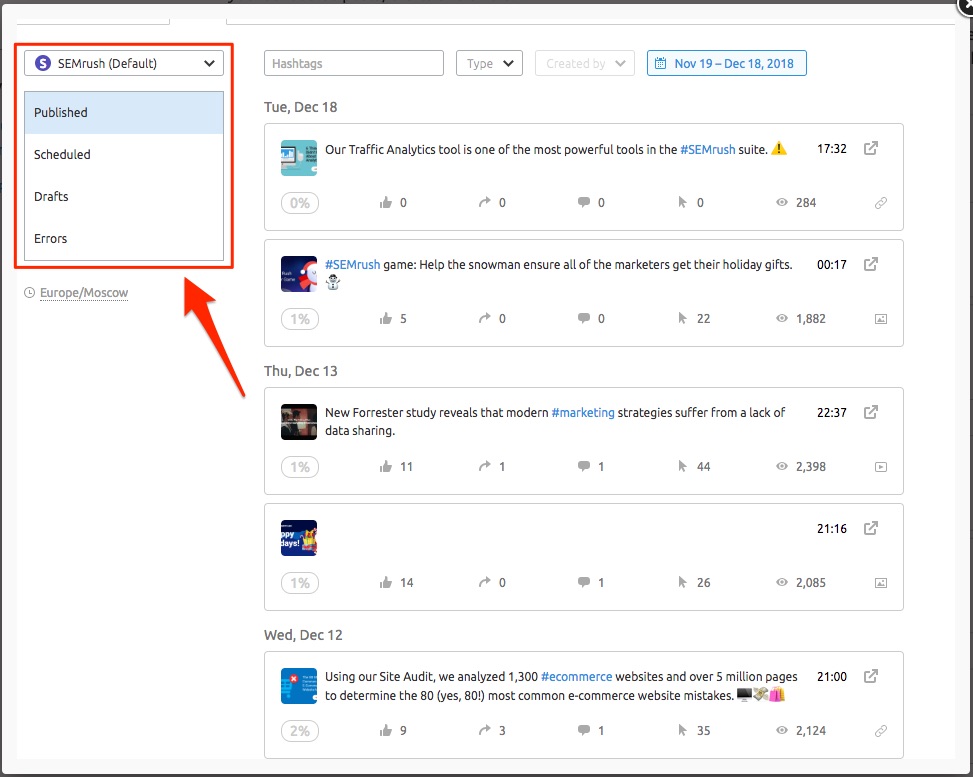Change the Europe/Moscow timezone
This screenshot has height=777, width=973.
pyautogui.click(x=84, y=293)
